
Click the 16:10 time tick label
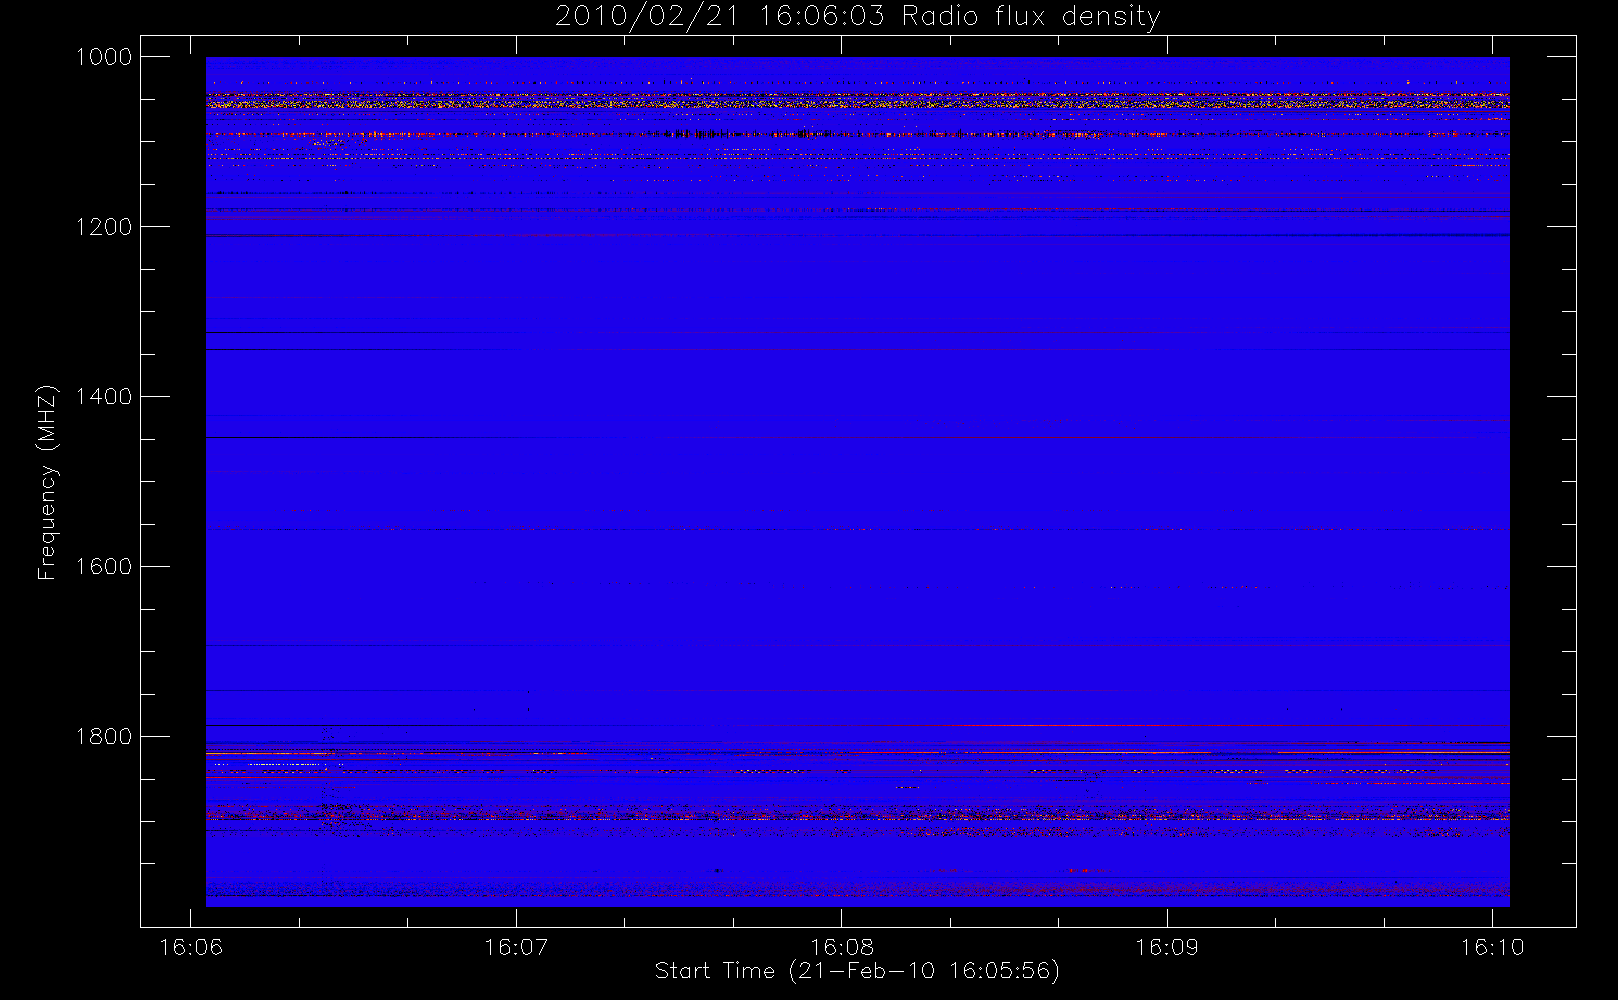pyautogui.click(x=1492, y=947)
